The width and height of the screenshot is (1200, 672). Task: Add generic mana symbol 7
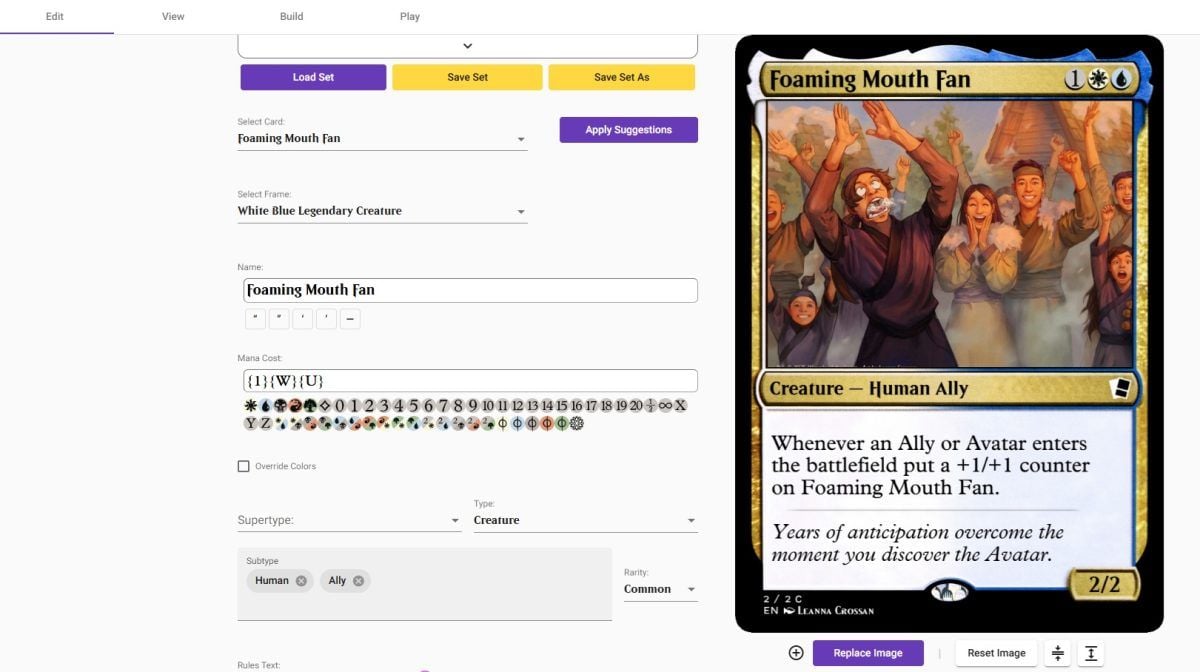pyautogui.click(x=443, y=406)
